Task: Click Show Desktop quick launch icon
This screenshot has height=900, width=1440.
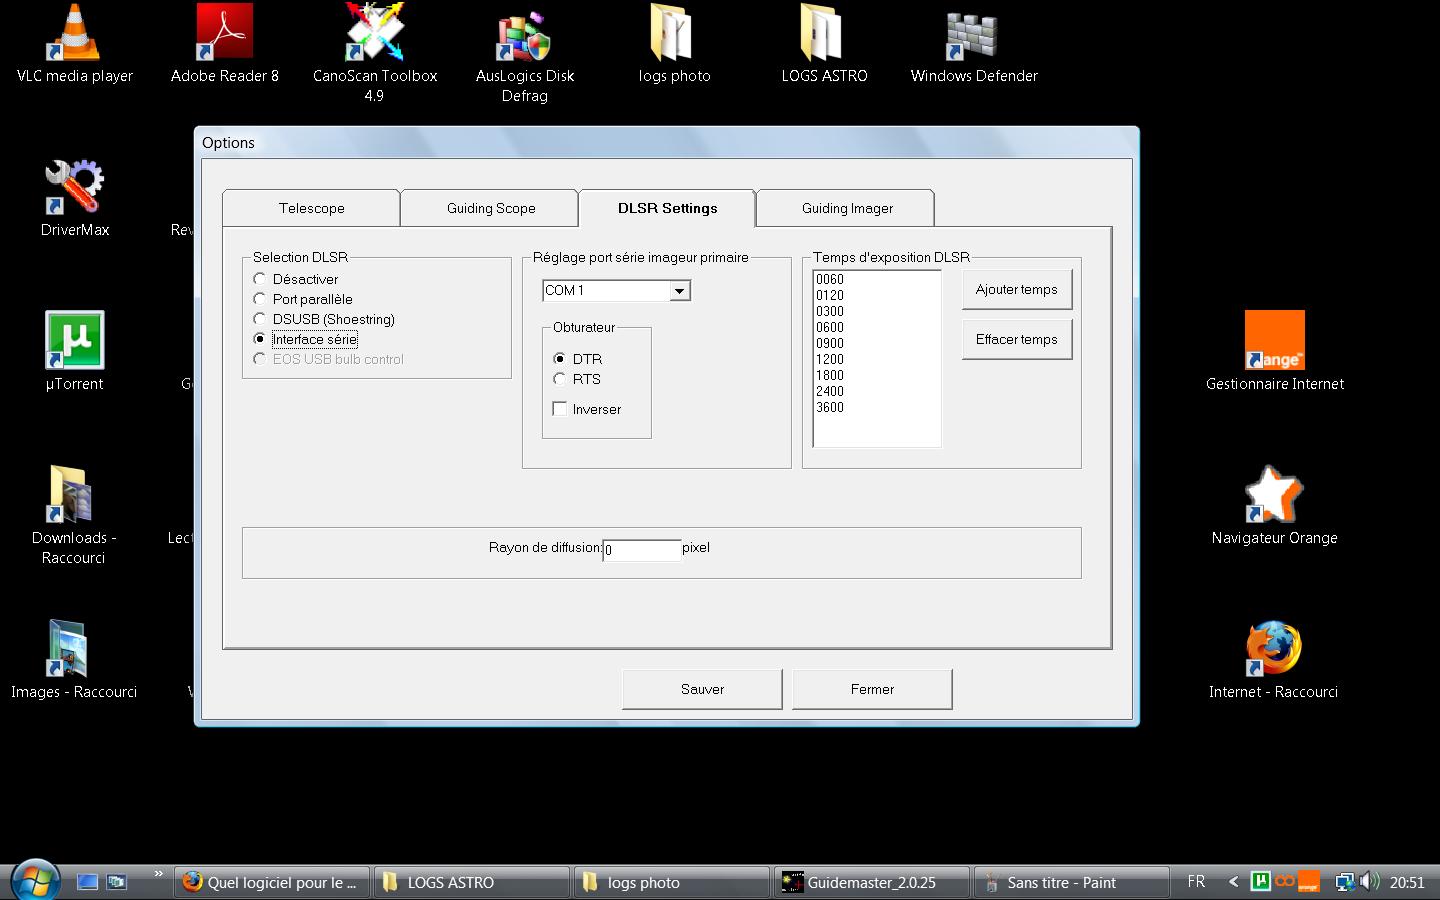Action: point(88,882)
